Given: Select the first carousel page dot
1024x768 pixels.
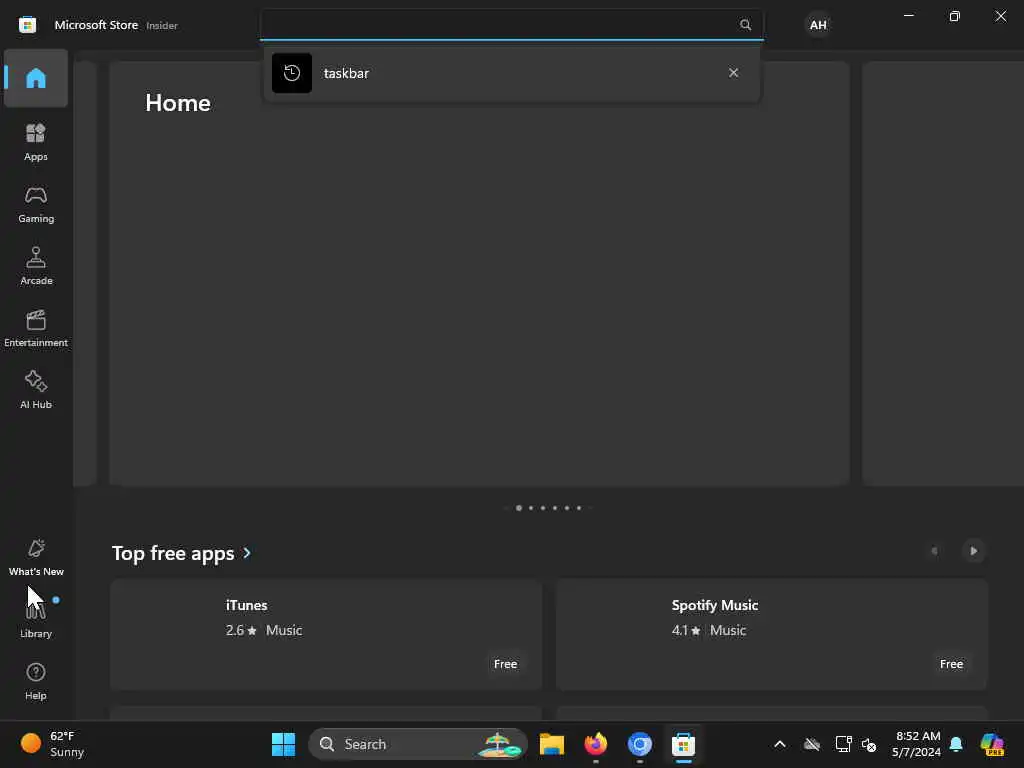Looking at the screenshot, I should pos(519,508).
